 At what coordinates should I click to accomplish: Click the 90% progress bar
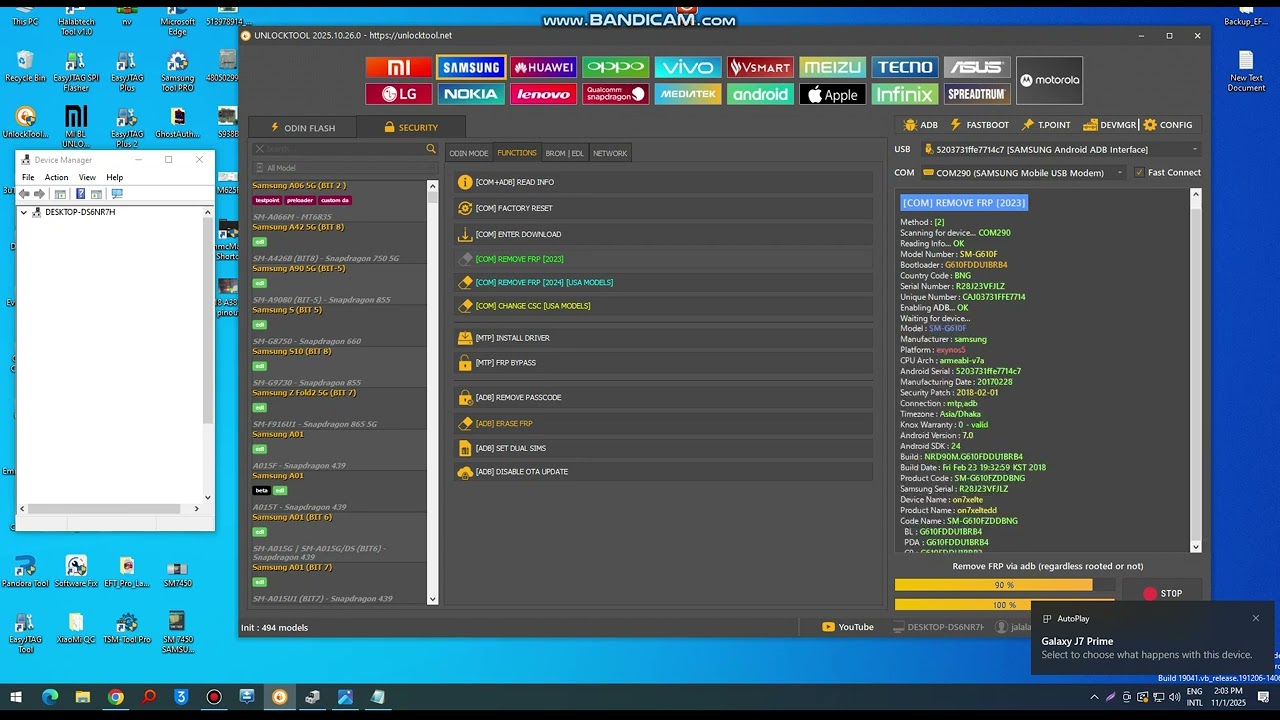pos(1004,585)
